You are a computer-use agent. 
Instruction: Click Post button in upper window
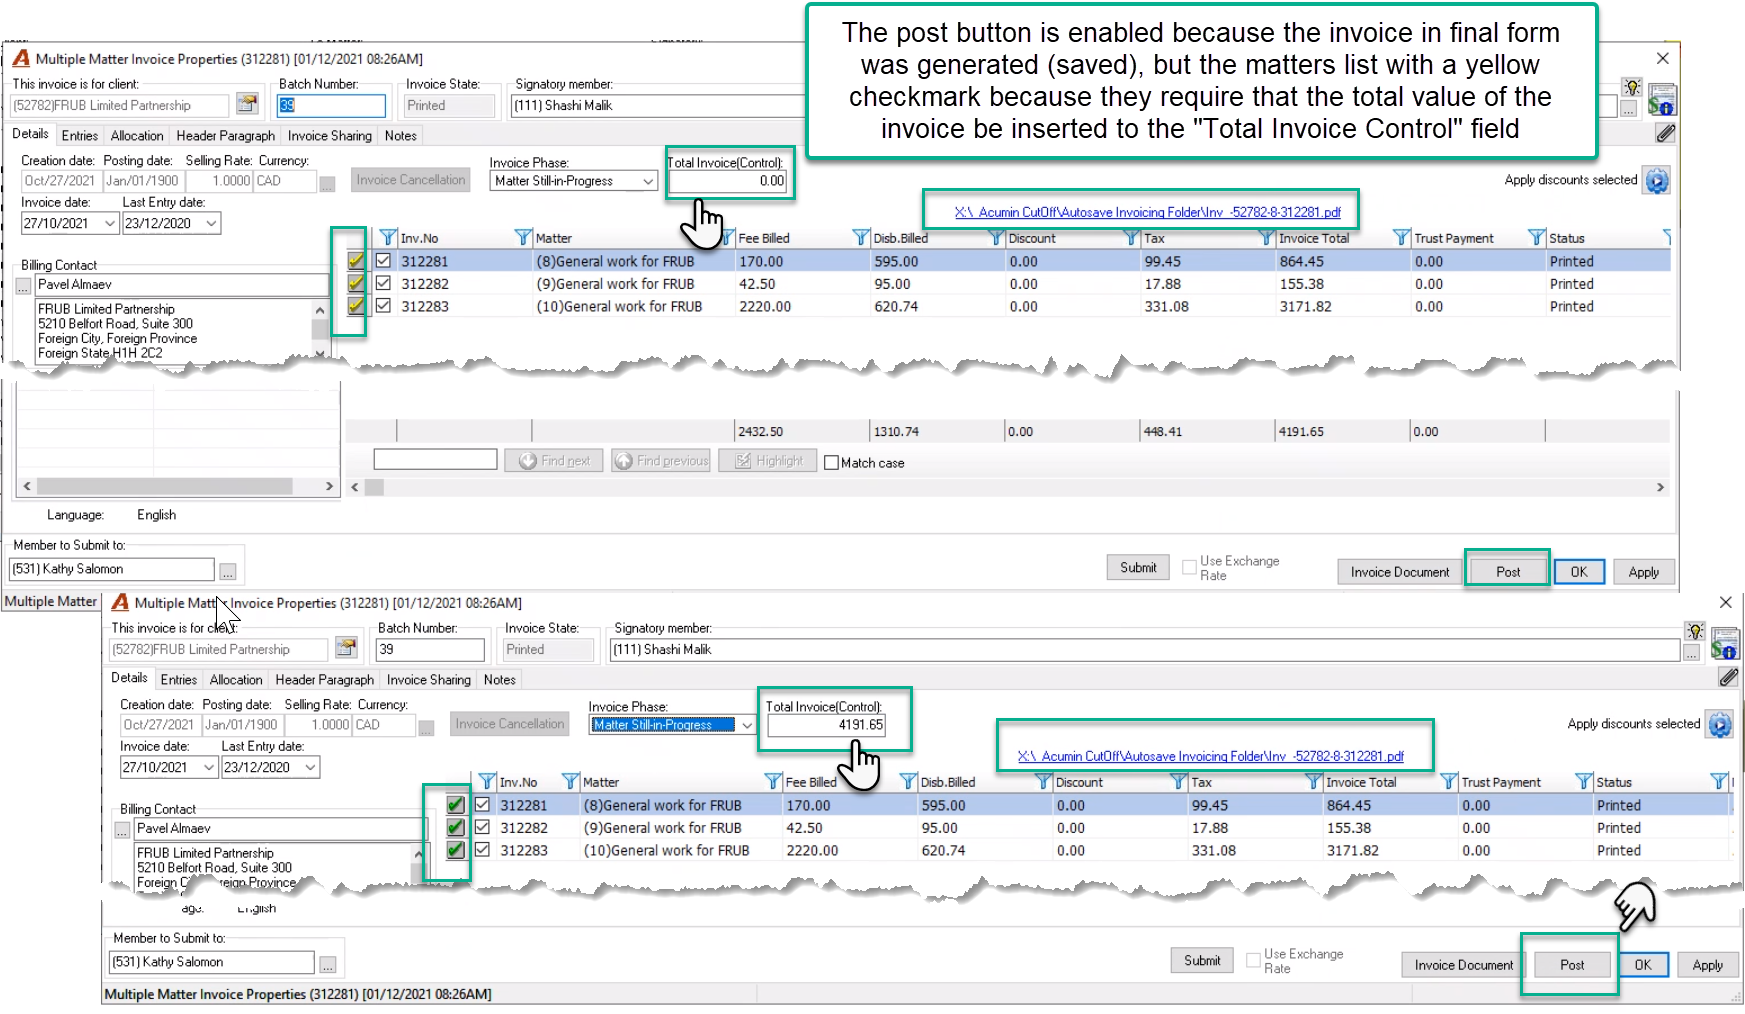click(1508, 572)
